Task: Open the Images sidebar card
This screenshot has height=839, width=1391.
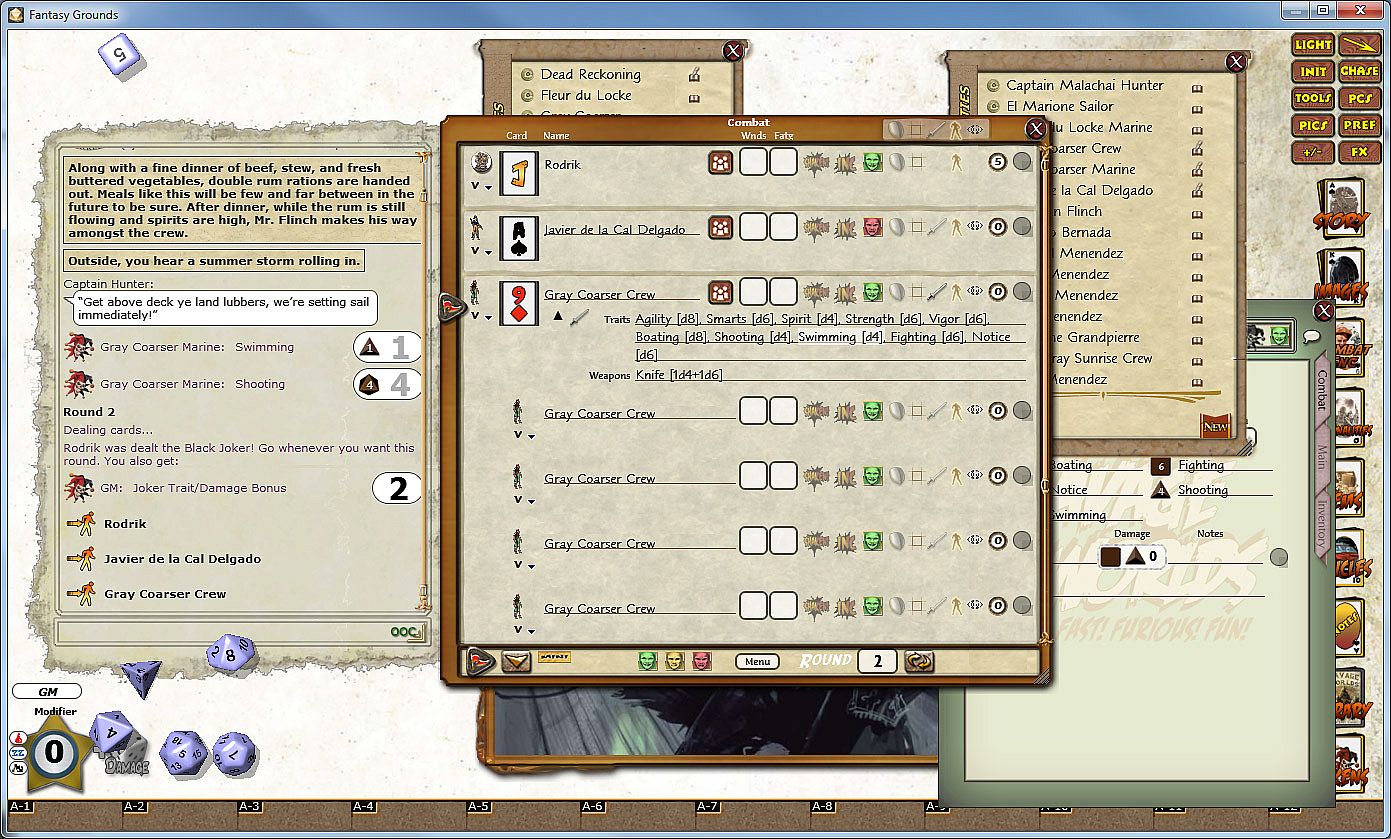Action: click(x=1340, y=278)
